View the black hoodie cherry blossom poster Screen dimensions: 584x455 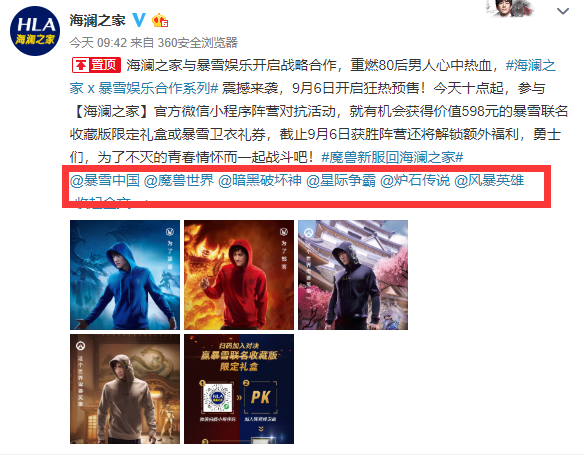pos(353,275)
